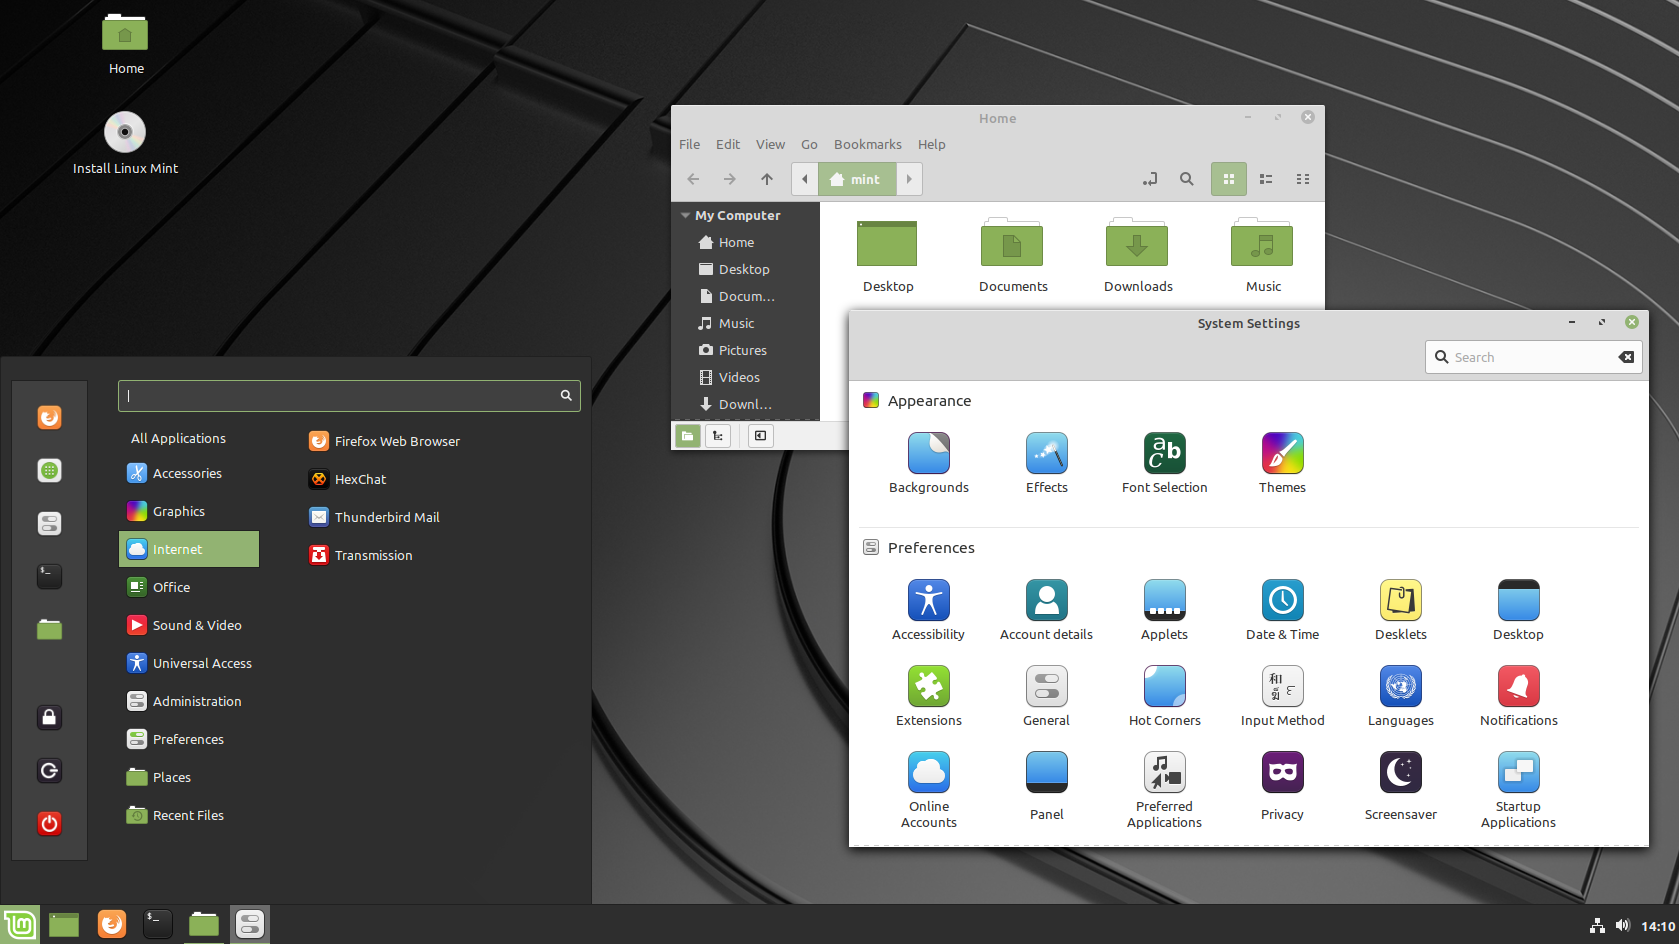Open the General settings
The height and width of the screenshot is (944, 1679).
(x=1046, y=696)
